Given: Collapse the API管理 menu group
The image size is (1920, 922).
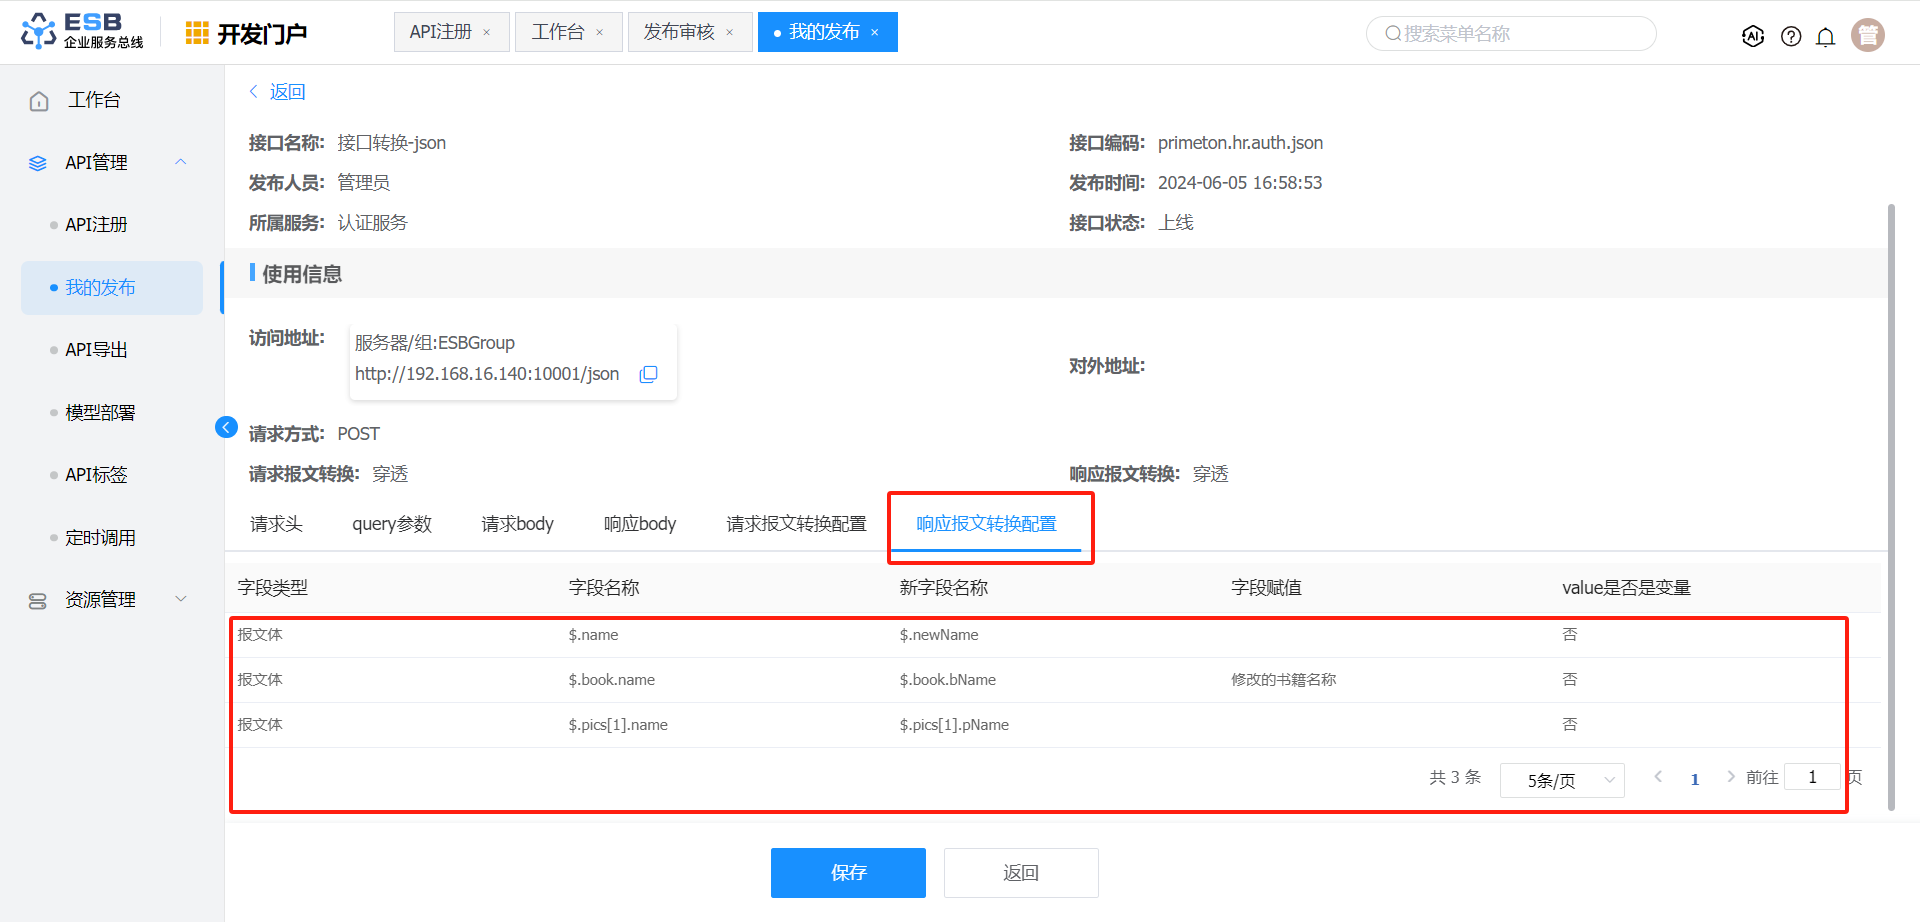Looking at the screenshot, I should 181,162.
